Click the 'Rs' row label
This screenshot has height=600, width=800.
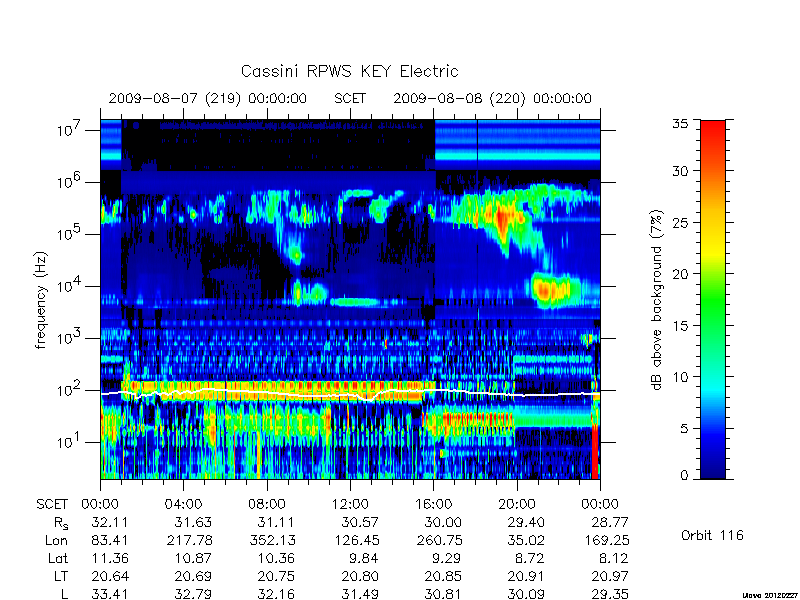(61, 523)
